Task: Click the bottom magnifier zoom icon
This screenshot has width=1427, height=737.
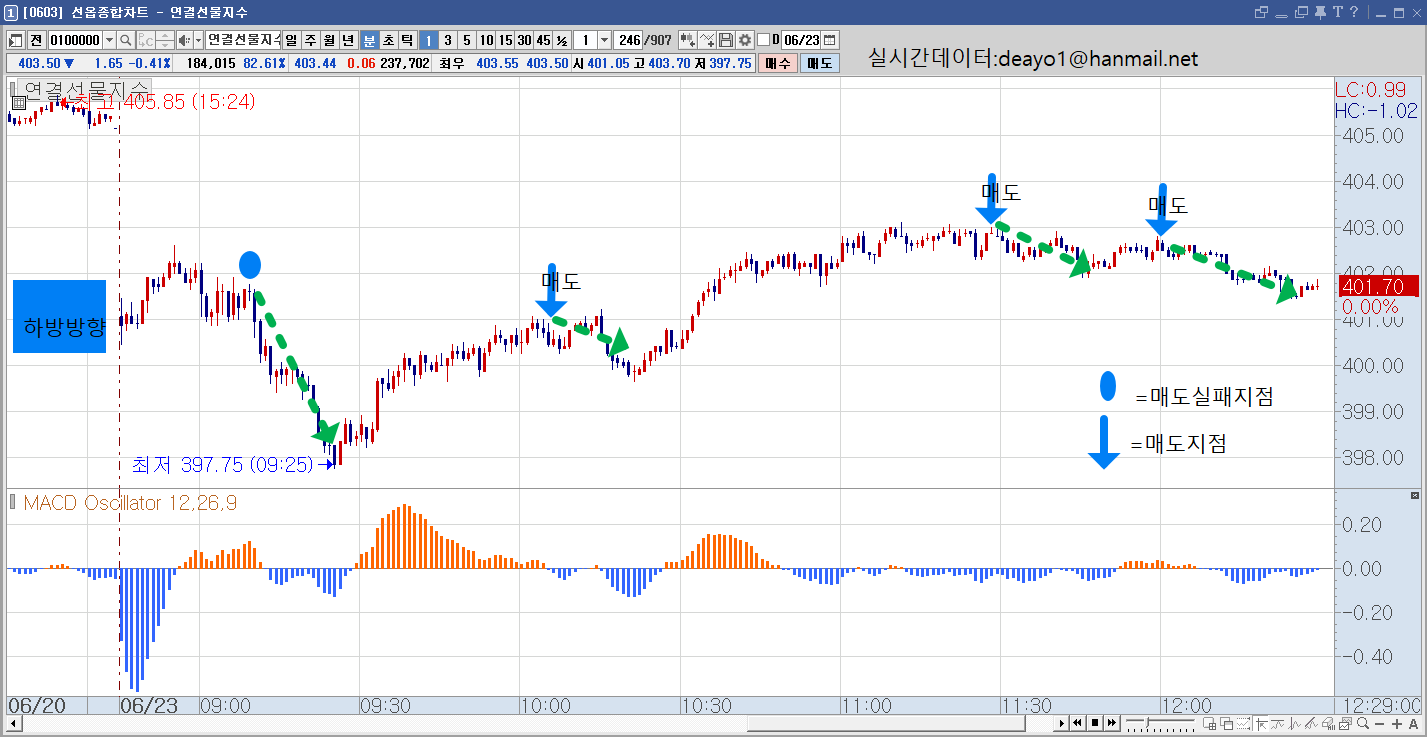Action: [x=1363, y=723]
